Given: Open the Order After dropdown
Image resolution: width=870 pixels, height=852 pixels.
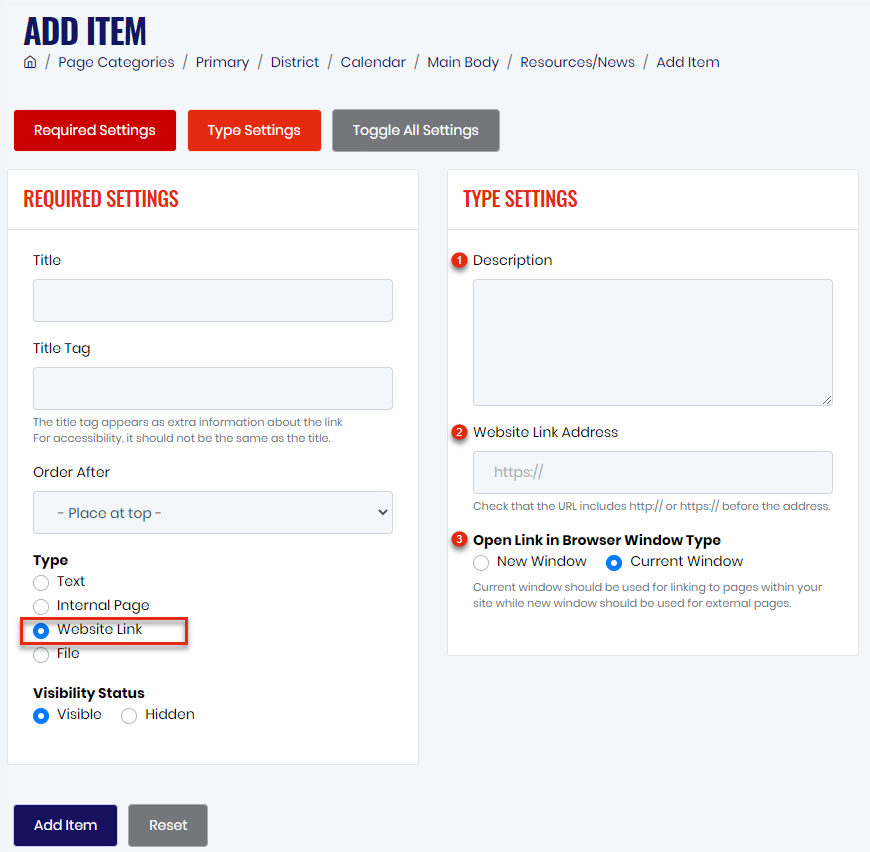Looking at the screenshot, I should pos(213,513).
